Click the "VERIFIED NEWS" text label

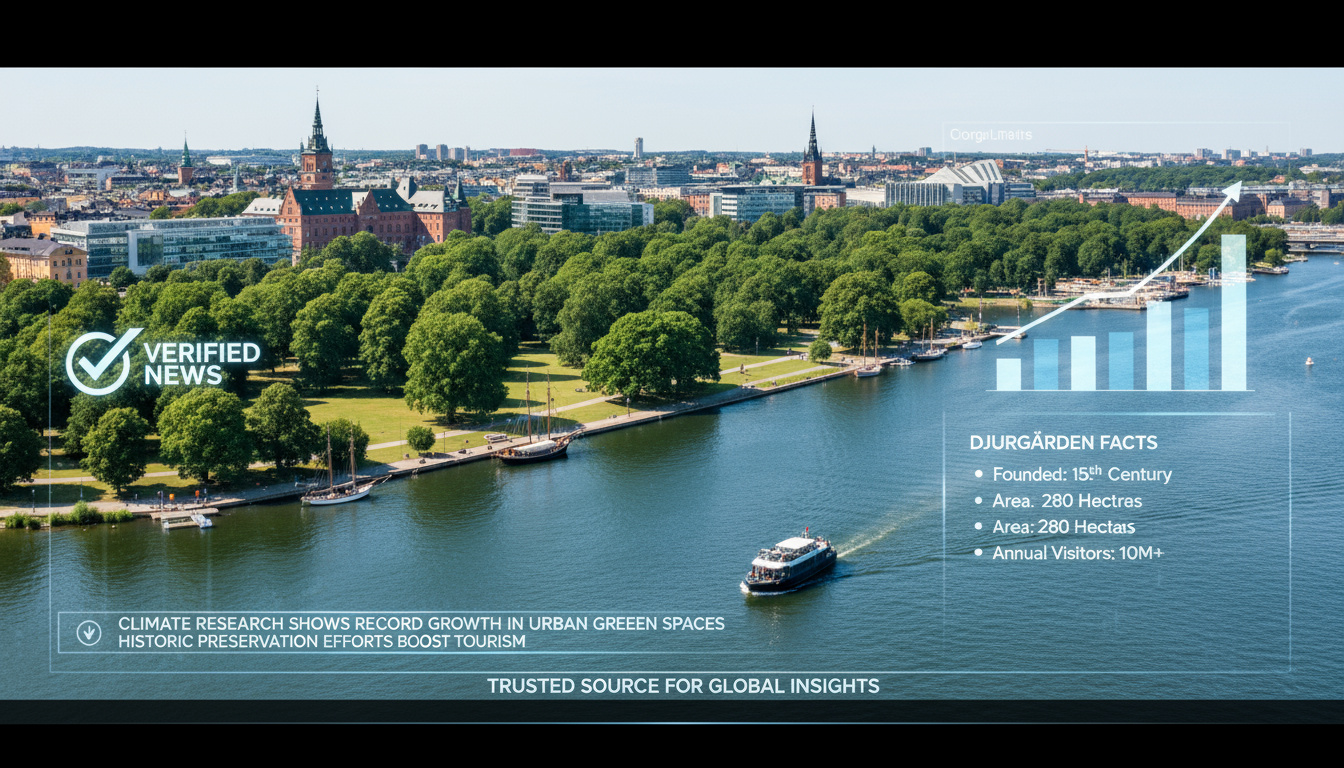(x=202, y=363)
